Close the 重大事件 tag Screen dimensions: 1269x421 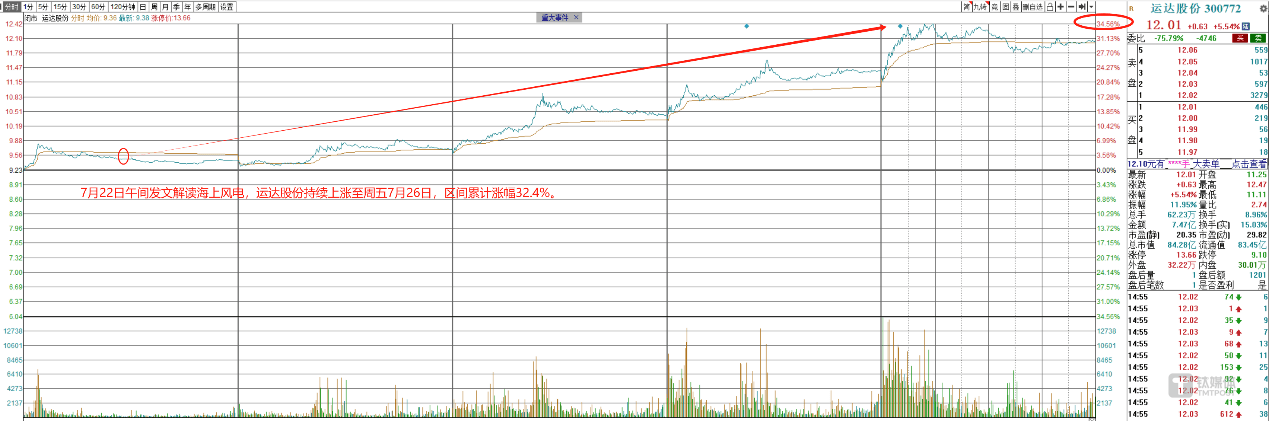pyautogui.click(x=575, y=18)
